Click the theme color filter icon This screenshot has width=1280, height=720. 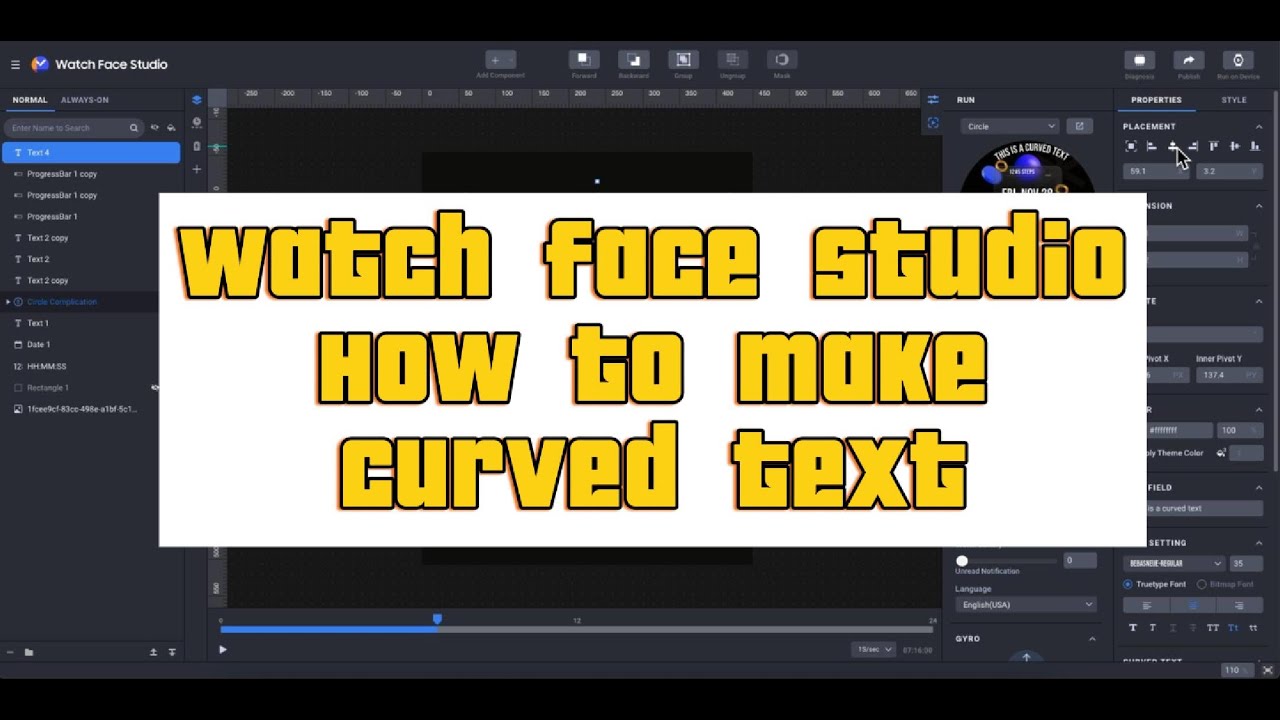(171, 128)
